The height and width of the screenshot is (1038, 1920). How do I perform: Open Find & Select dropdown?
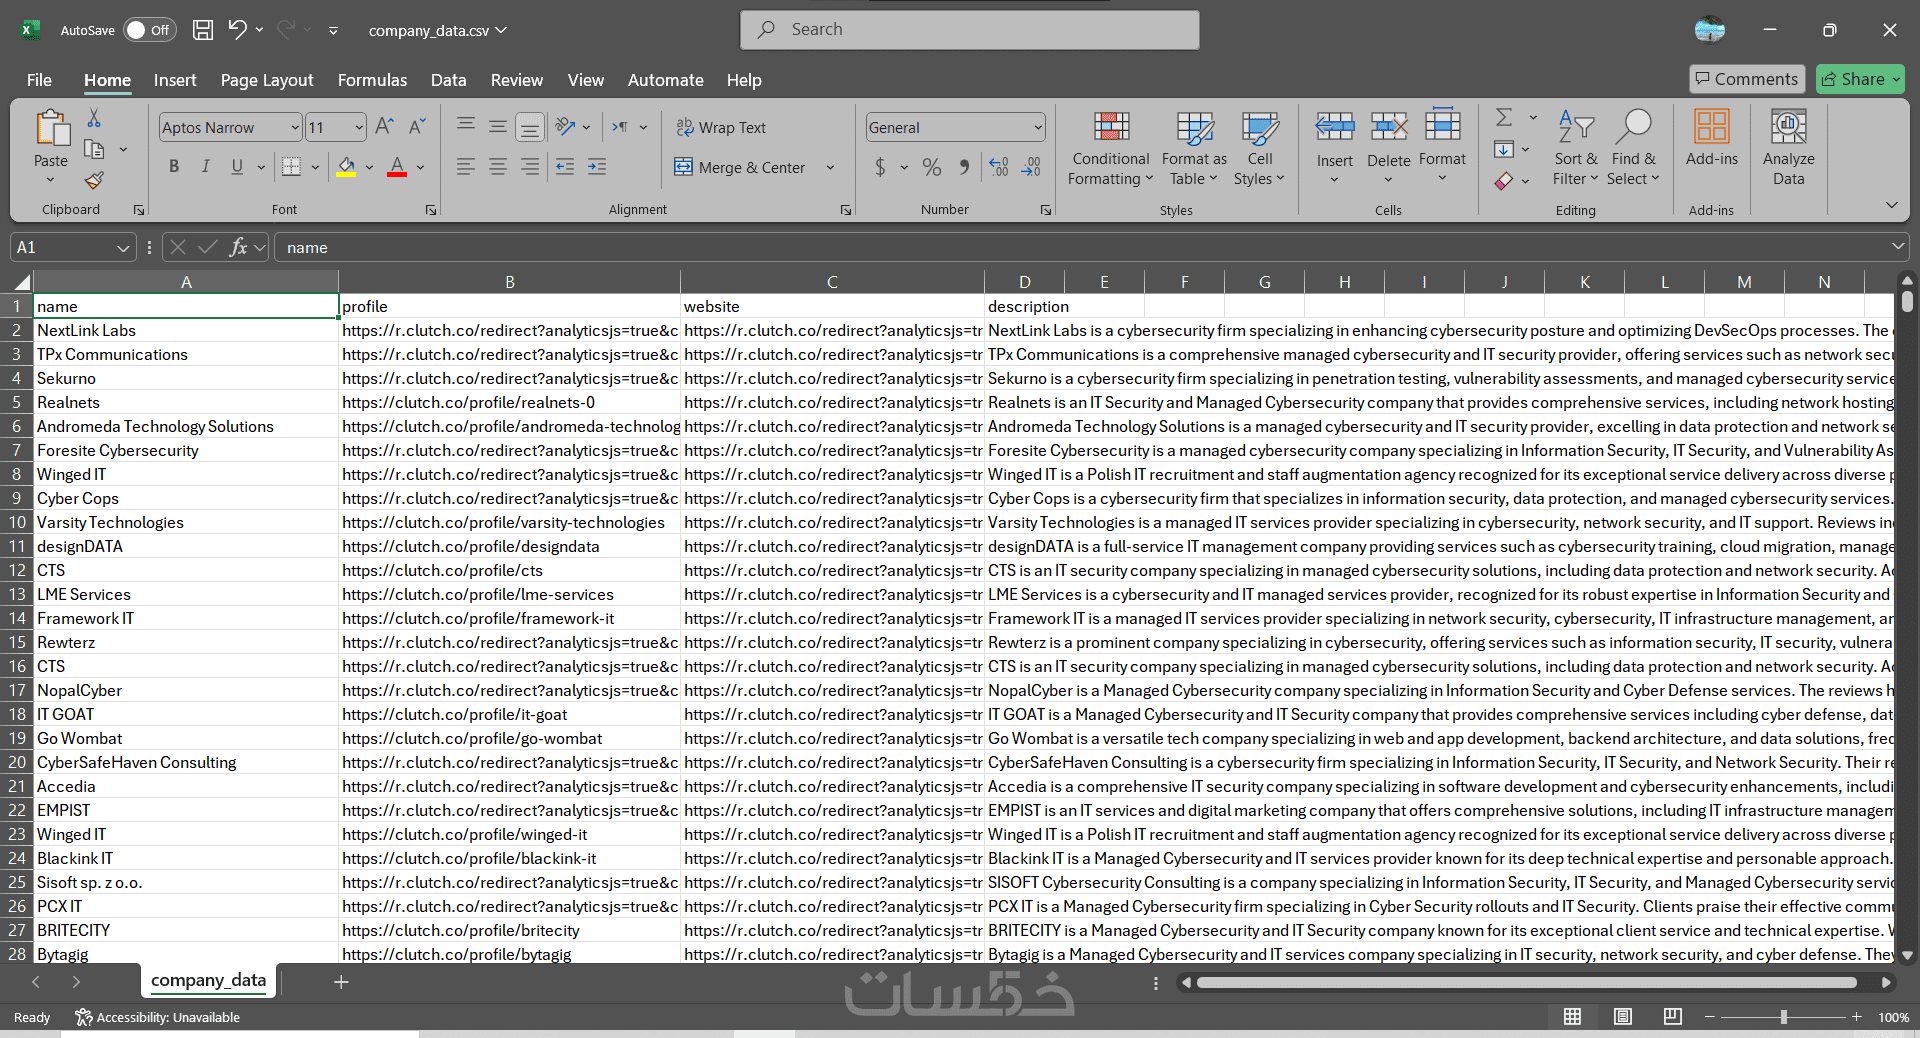tap(1633, 149)
